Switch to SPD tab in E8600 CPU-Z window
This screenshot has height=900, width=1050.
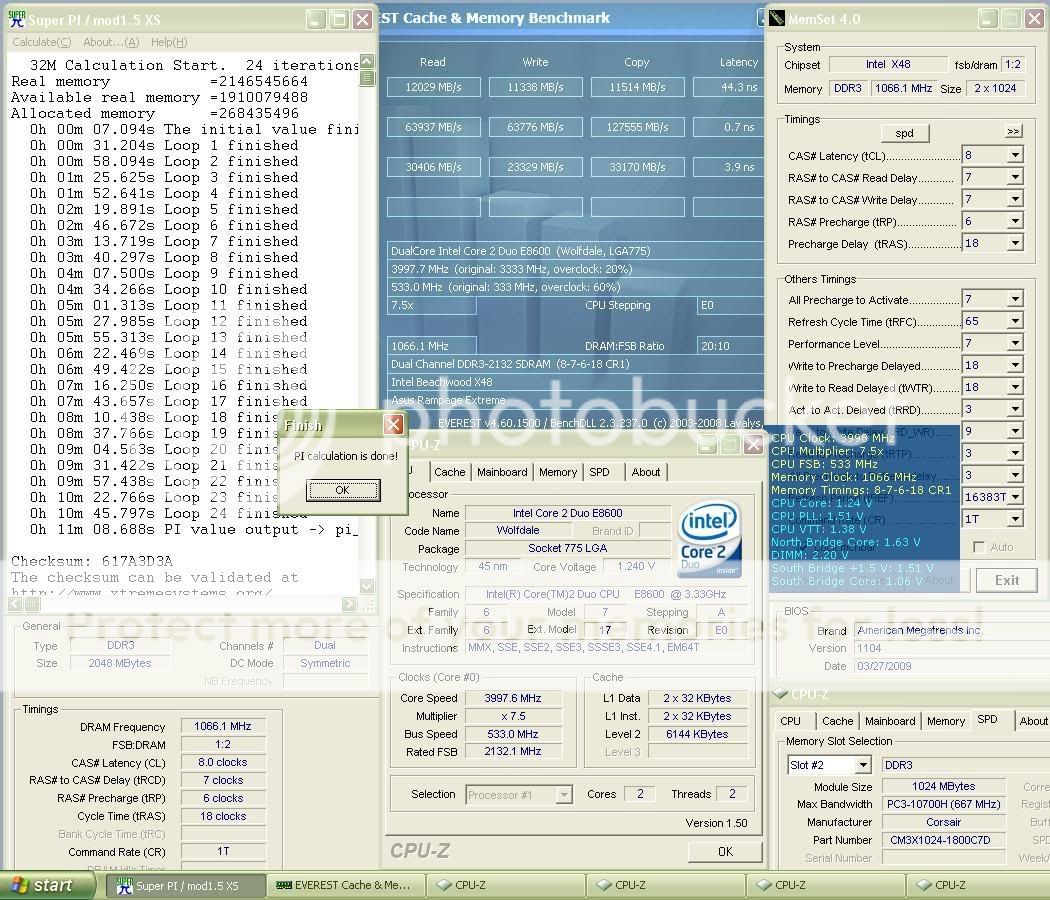click(x=599, y=472)
